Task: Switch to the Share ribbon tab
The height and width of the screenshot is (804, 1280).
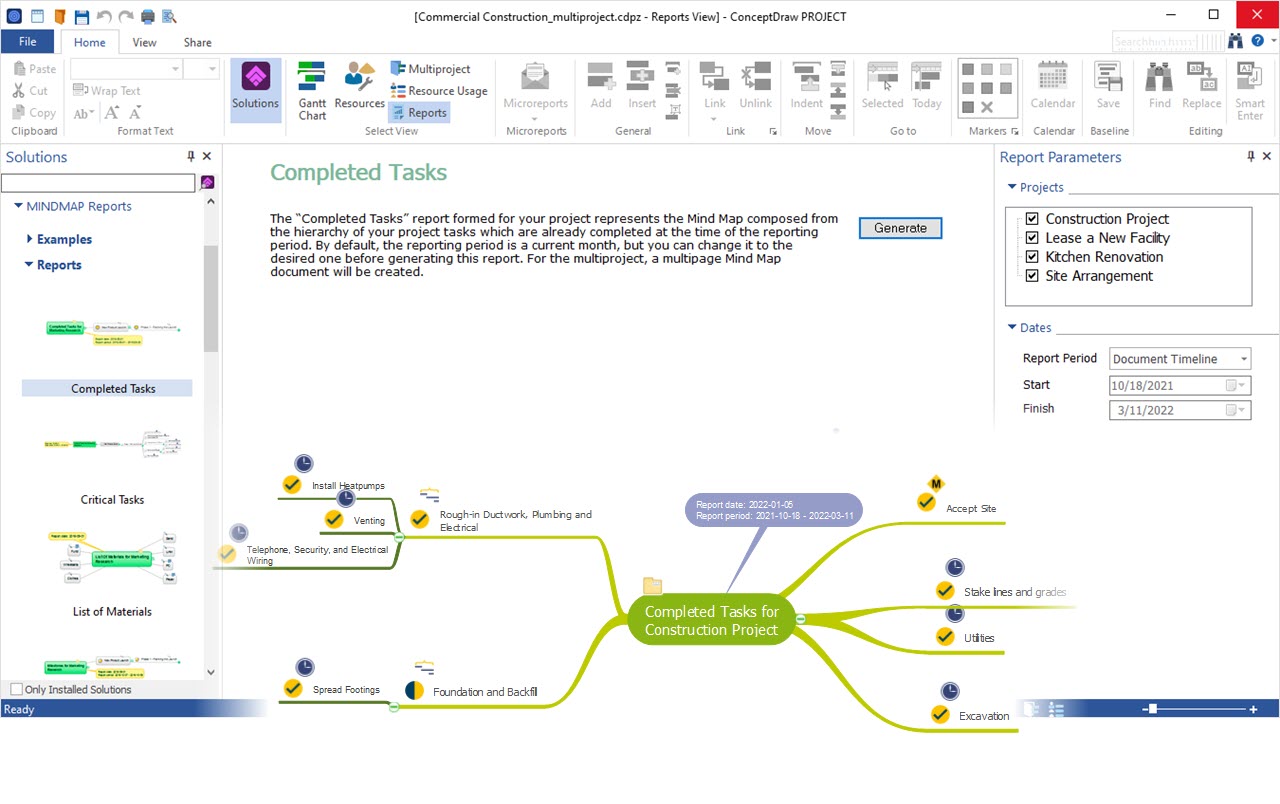Action: coord(198,42)
